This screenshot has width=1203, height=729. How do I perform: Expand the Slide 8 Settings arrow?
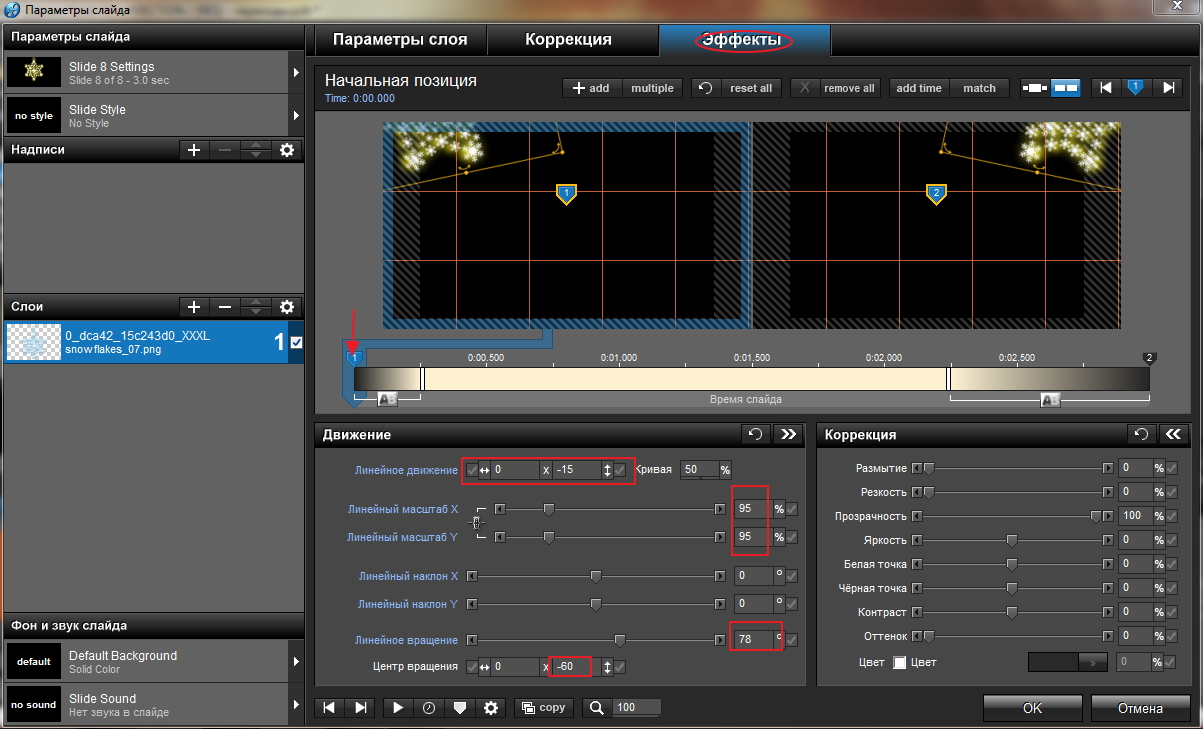coord(296,73)
